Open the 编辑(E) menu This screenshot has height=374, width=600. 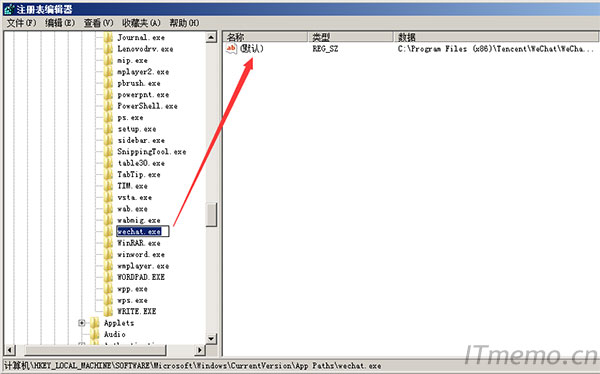(60, 23)
